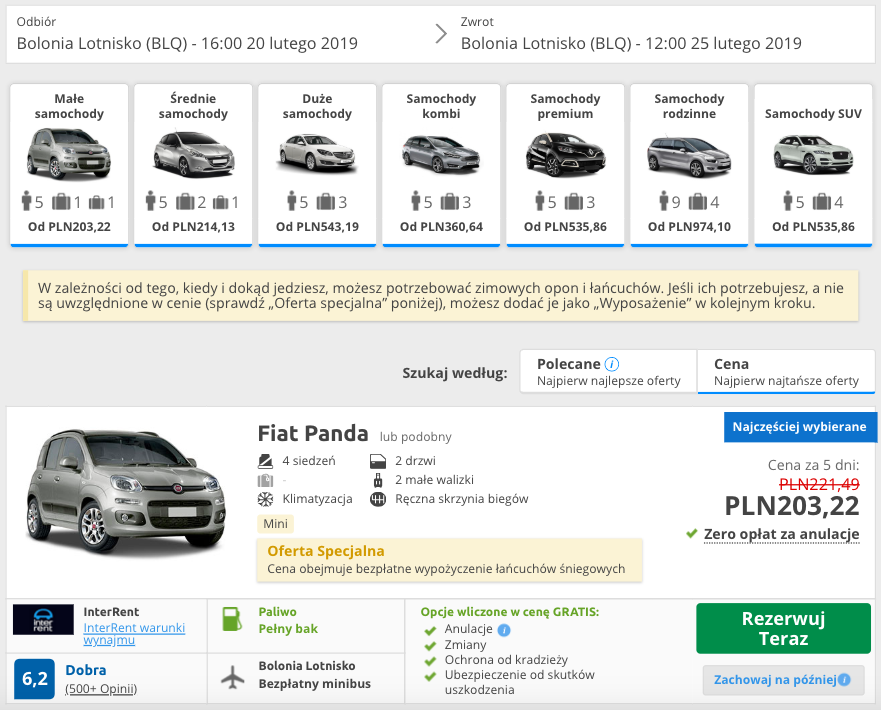881x710 pixels.
Task: Click the Bezpłatny minibus text
Action: coord(315,684)
